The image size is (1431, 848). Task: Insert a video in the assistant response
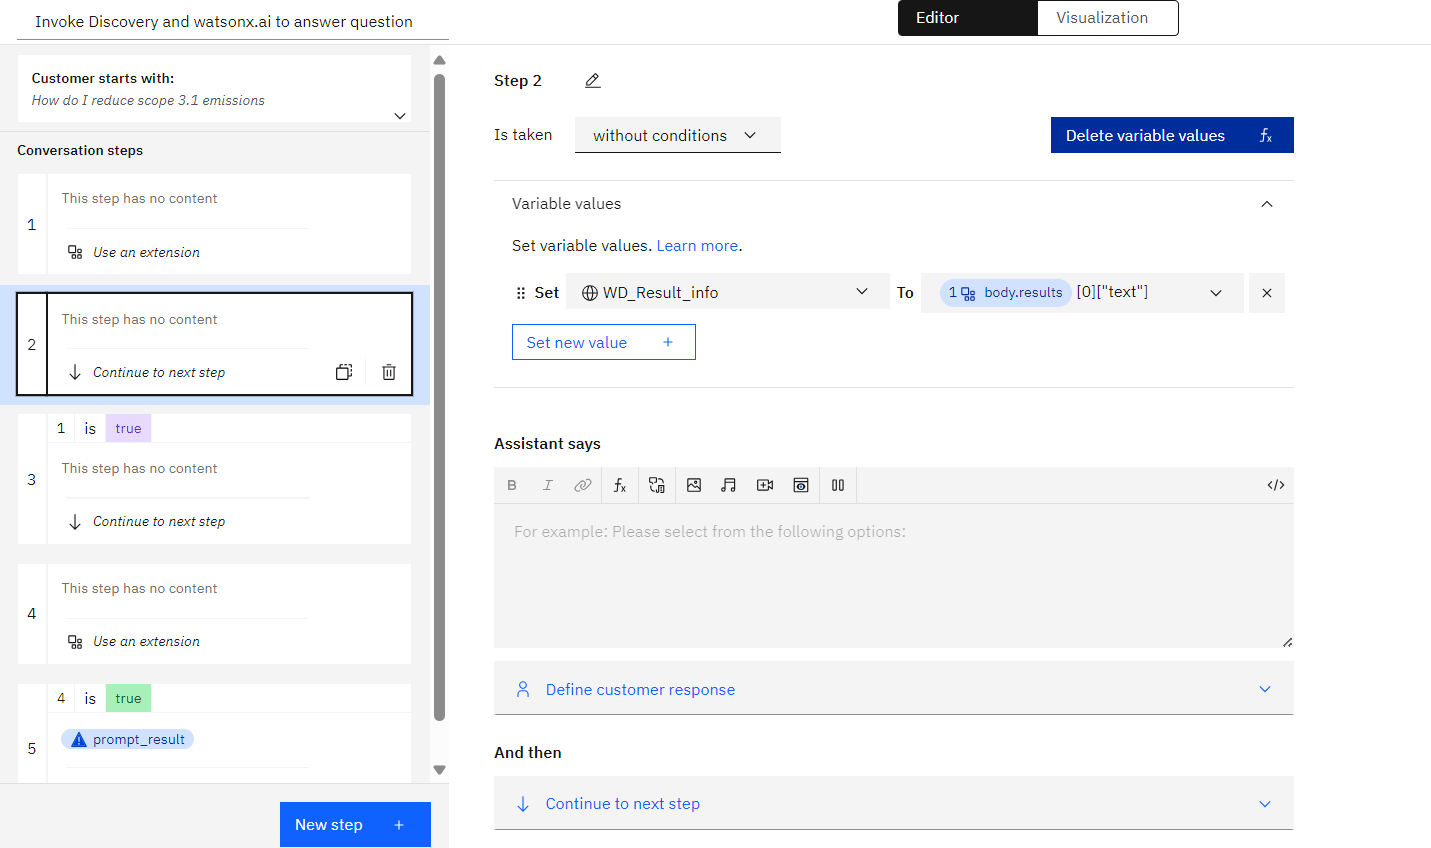point(765,485)
